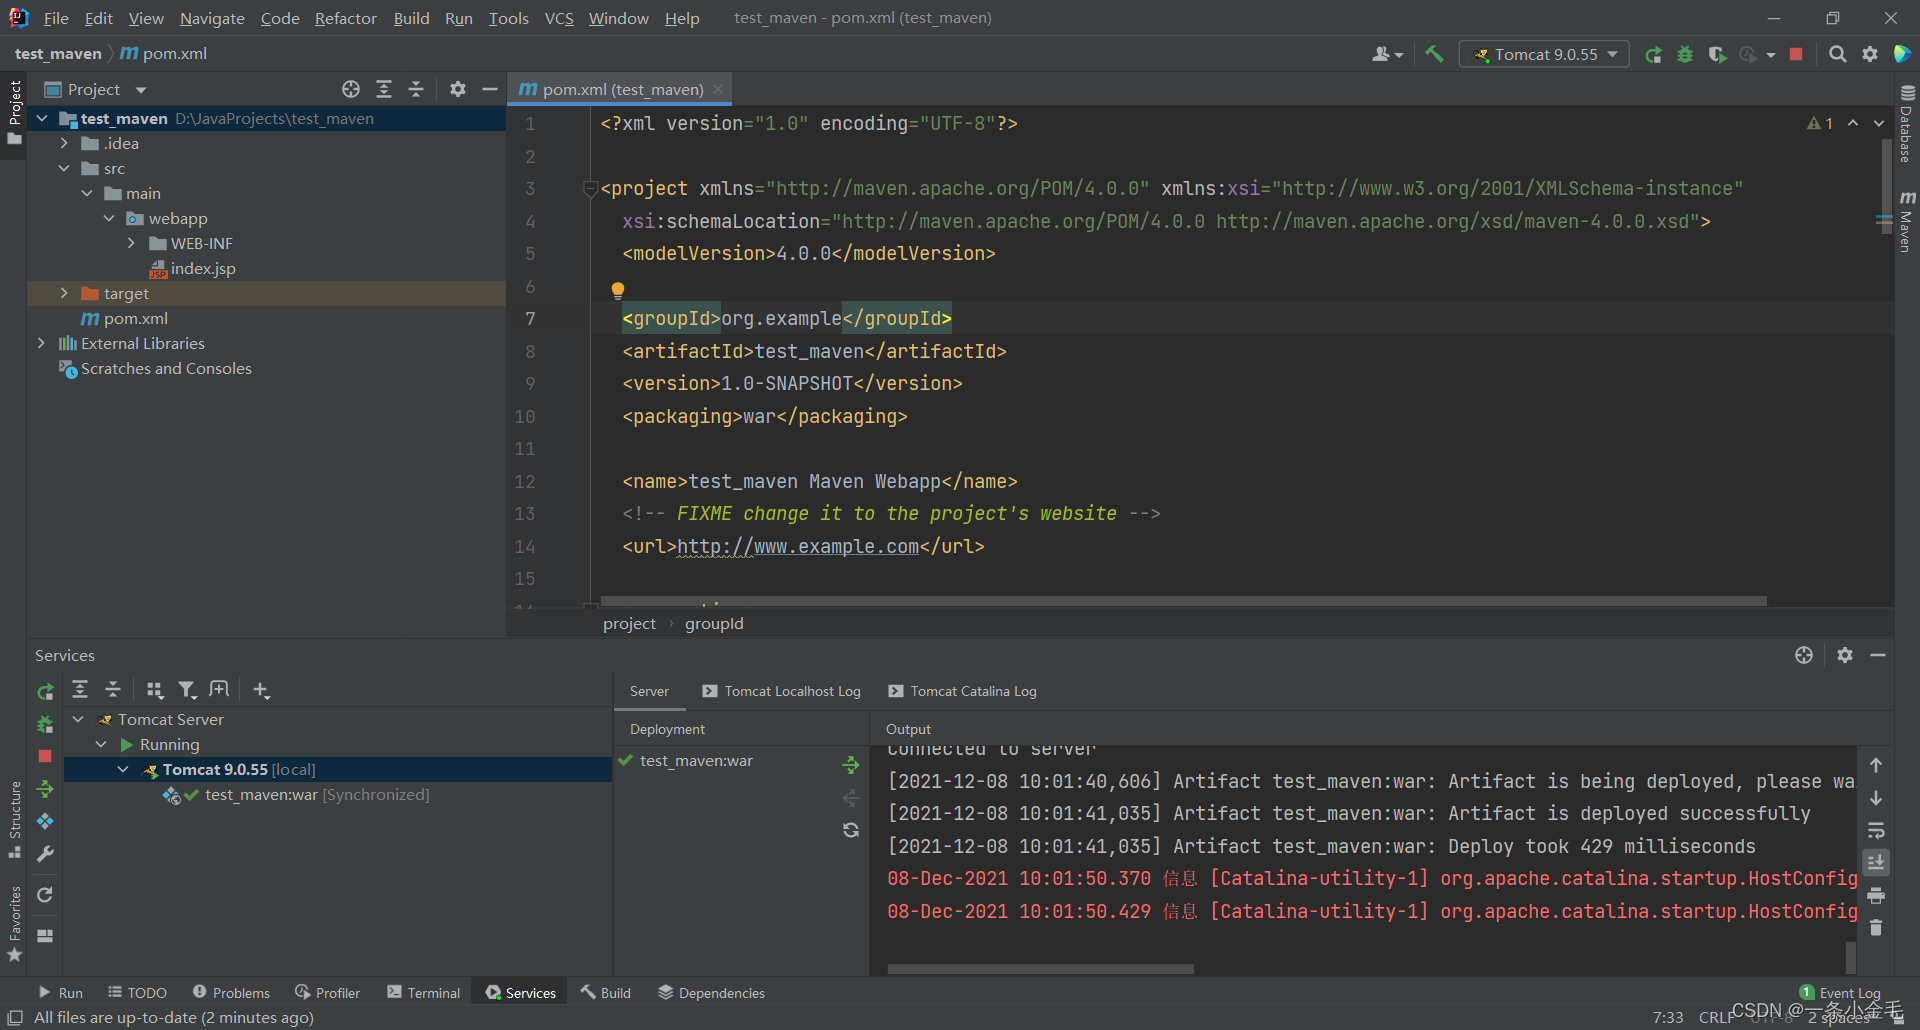1920x1030 pixels.
Task: Click the Build project hammer icon
Action: [x=1434, y=54]
